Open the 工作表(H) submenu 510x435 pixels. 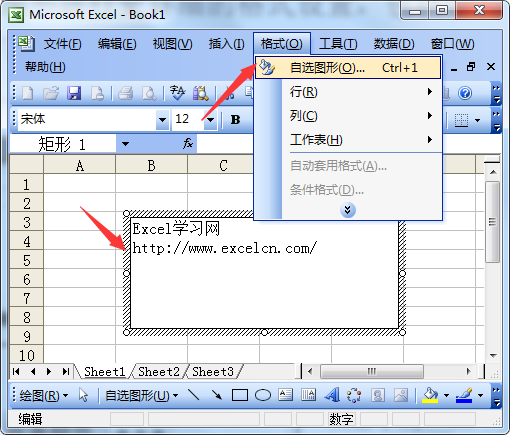click(348, 140)
